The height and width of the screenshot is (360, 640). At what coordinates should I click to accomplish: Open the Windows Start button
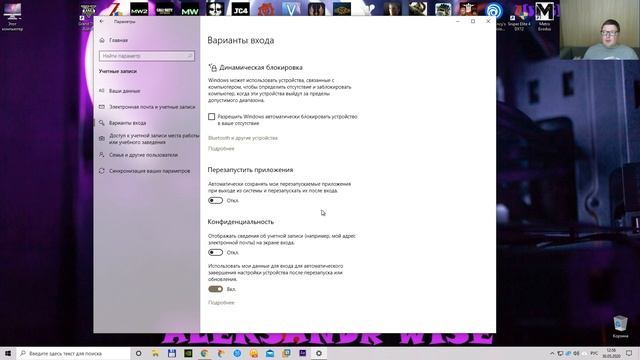click(x=8, y=353)
